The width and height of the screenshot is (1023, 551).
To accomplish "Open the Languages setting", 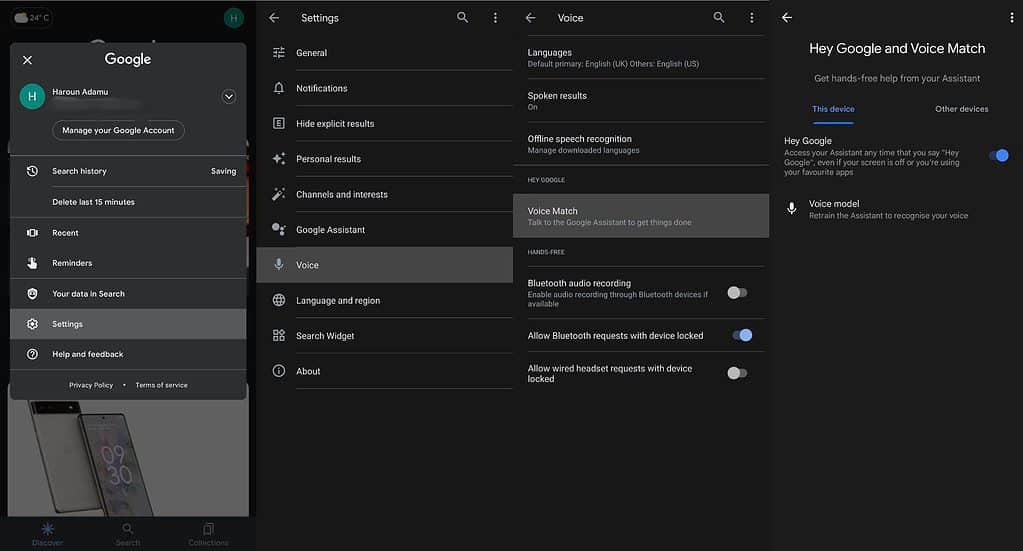I will click(641, 57).
